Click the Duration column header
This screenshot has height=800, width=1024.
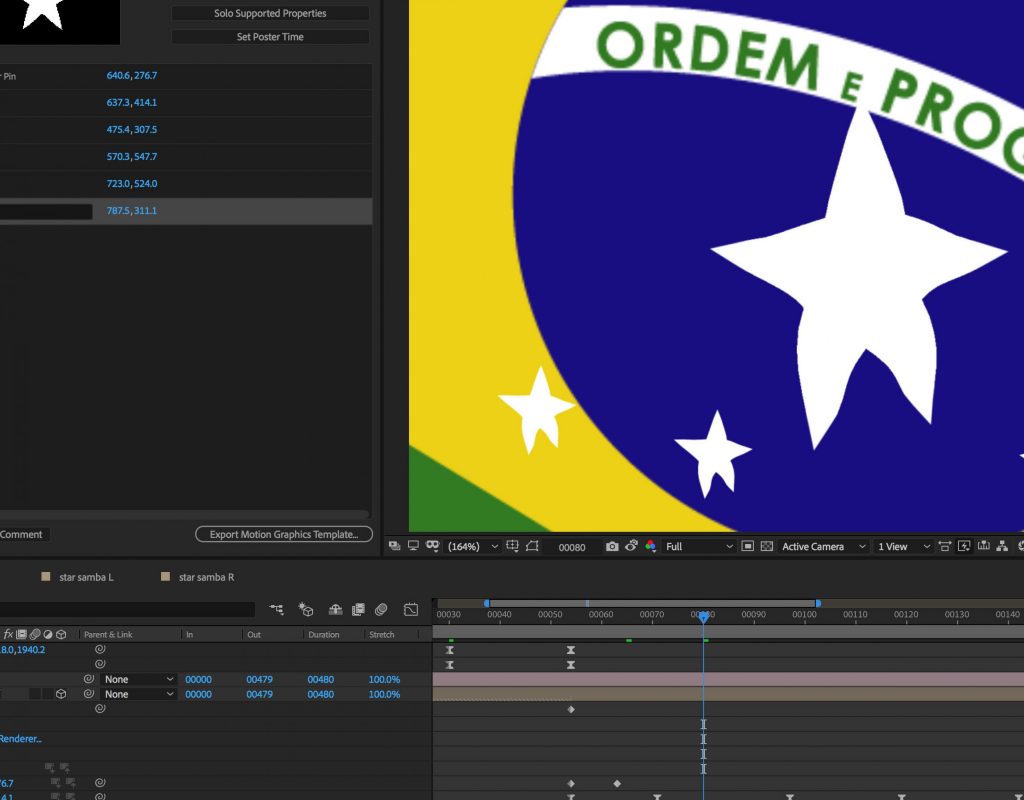coord(323,635)
